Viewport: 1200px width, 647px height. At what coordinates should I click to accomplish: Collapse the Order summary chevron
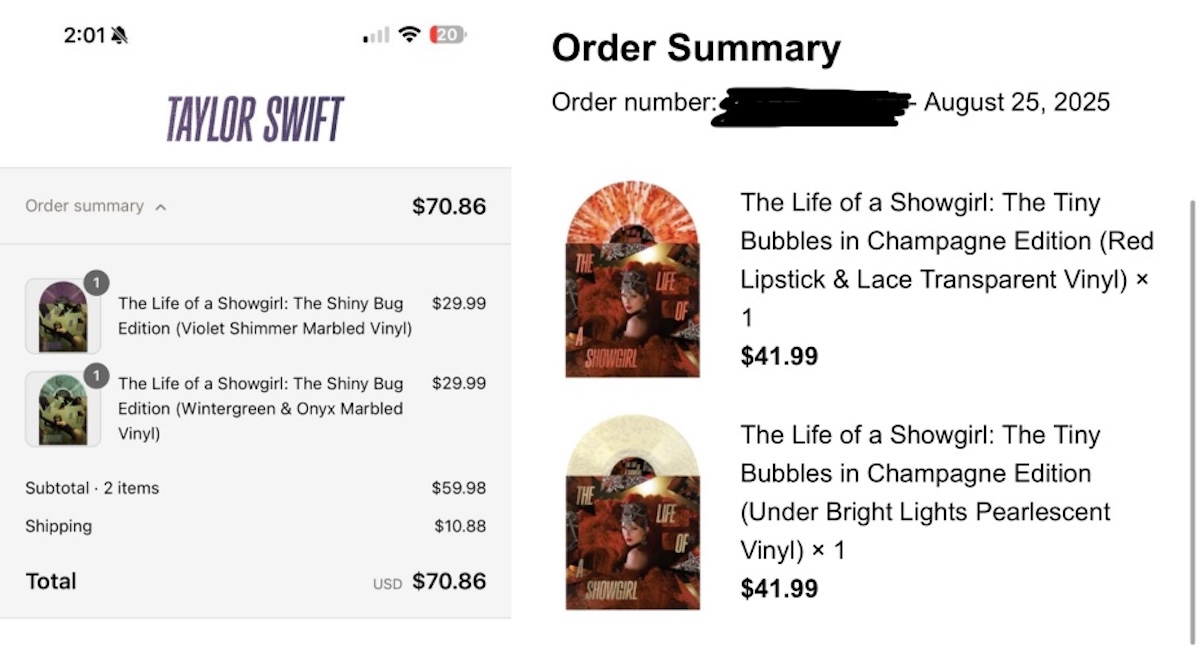(x=161, y=207)
